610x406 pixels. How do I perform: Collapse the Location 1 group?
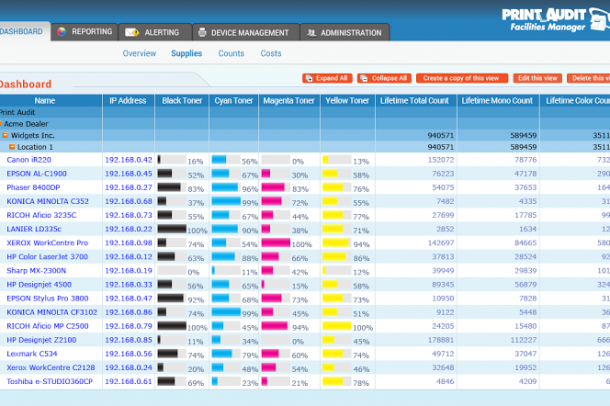[12, 147]
